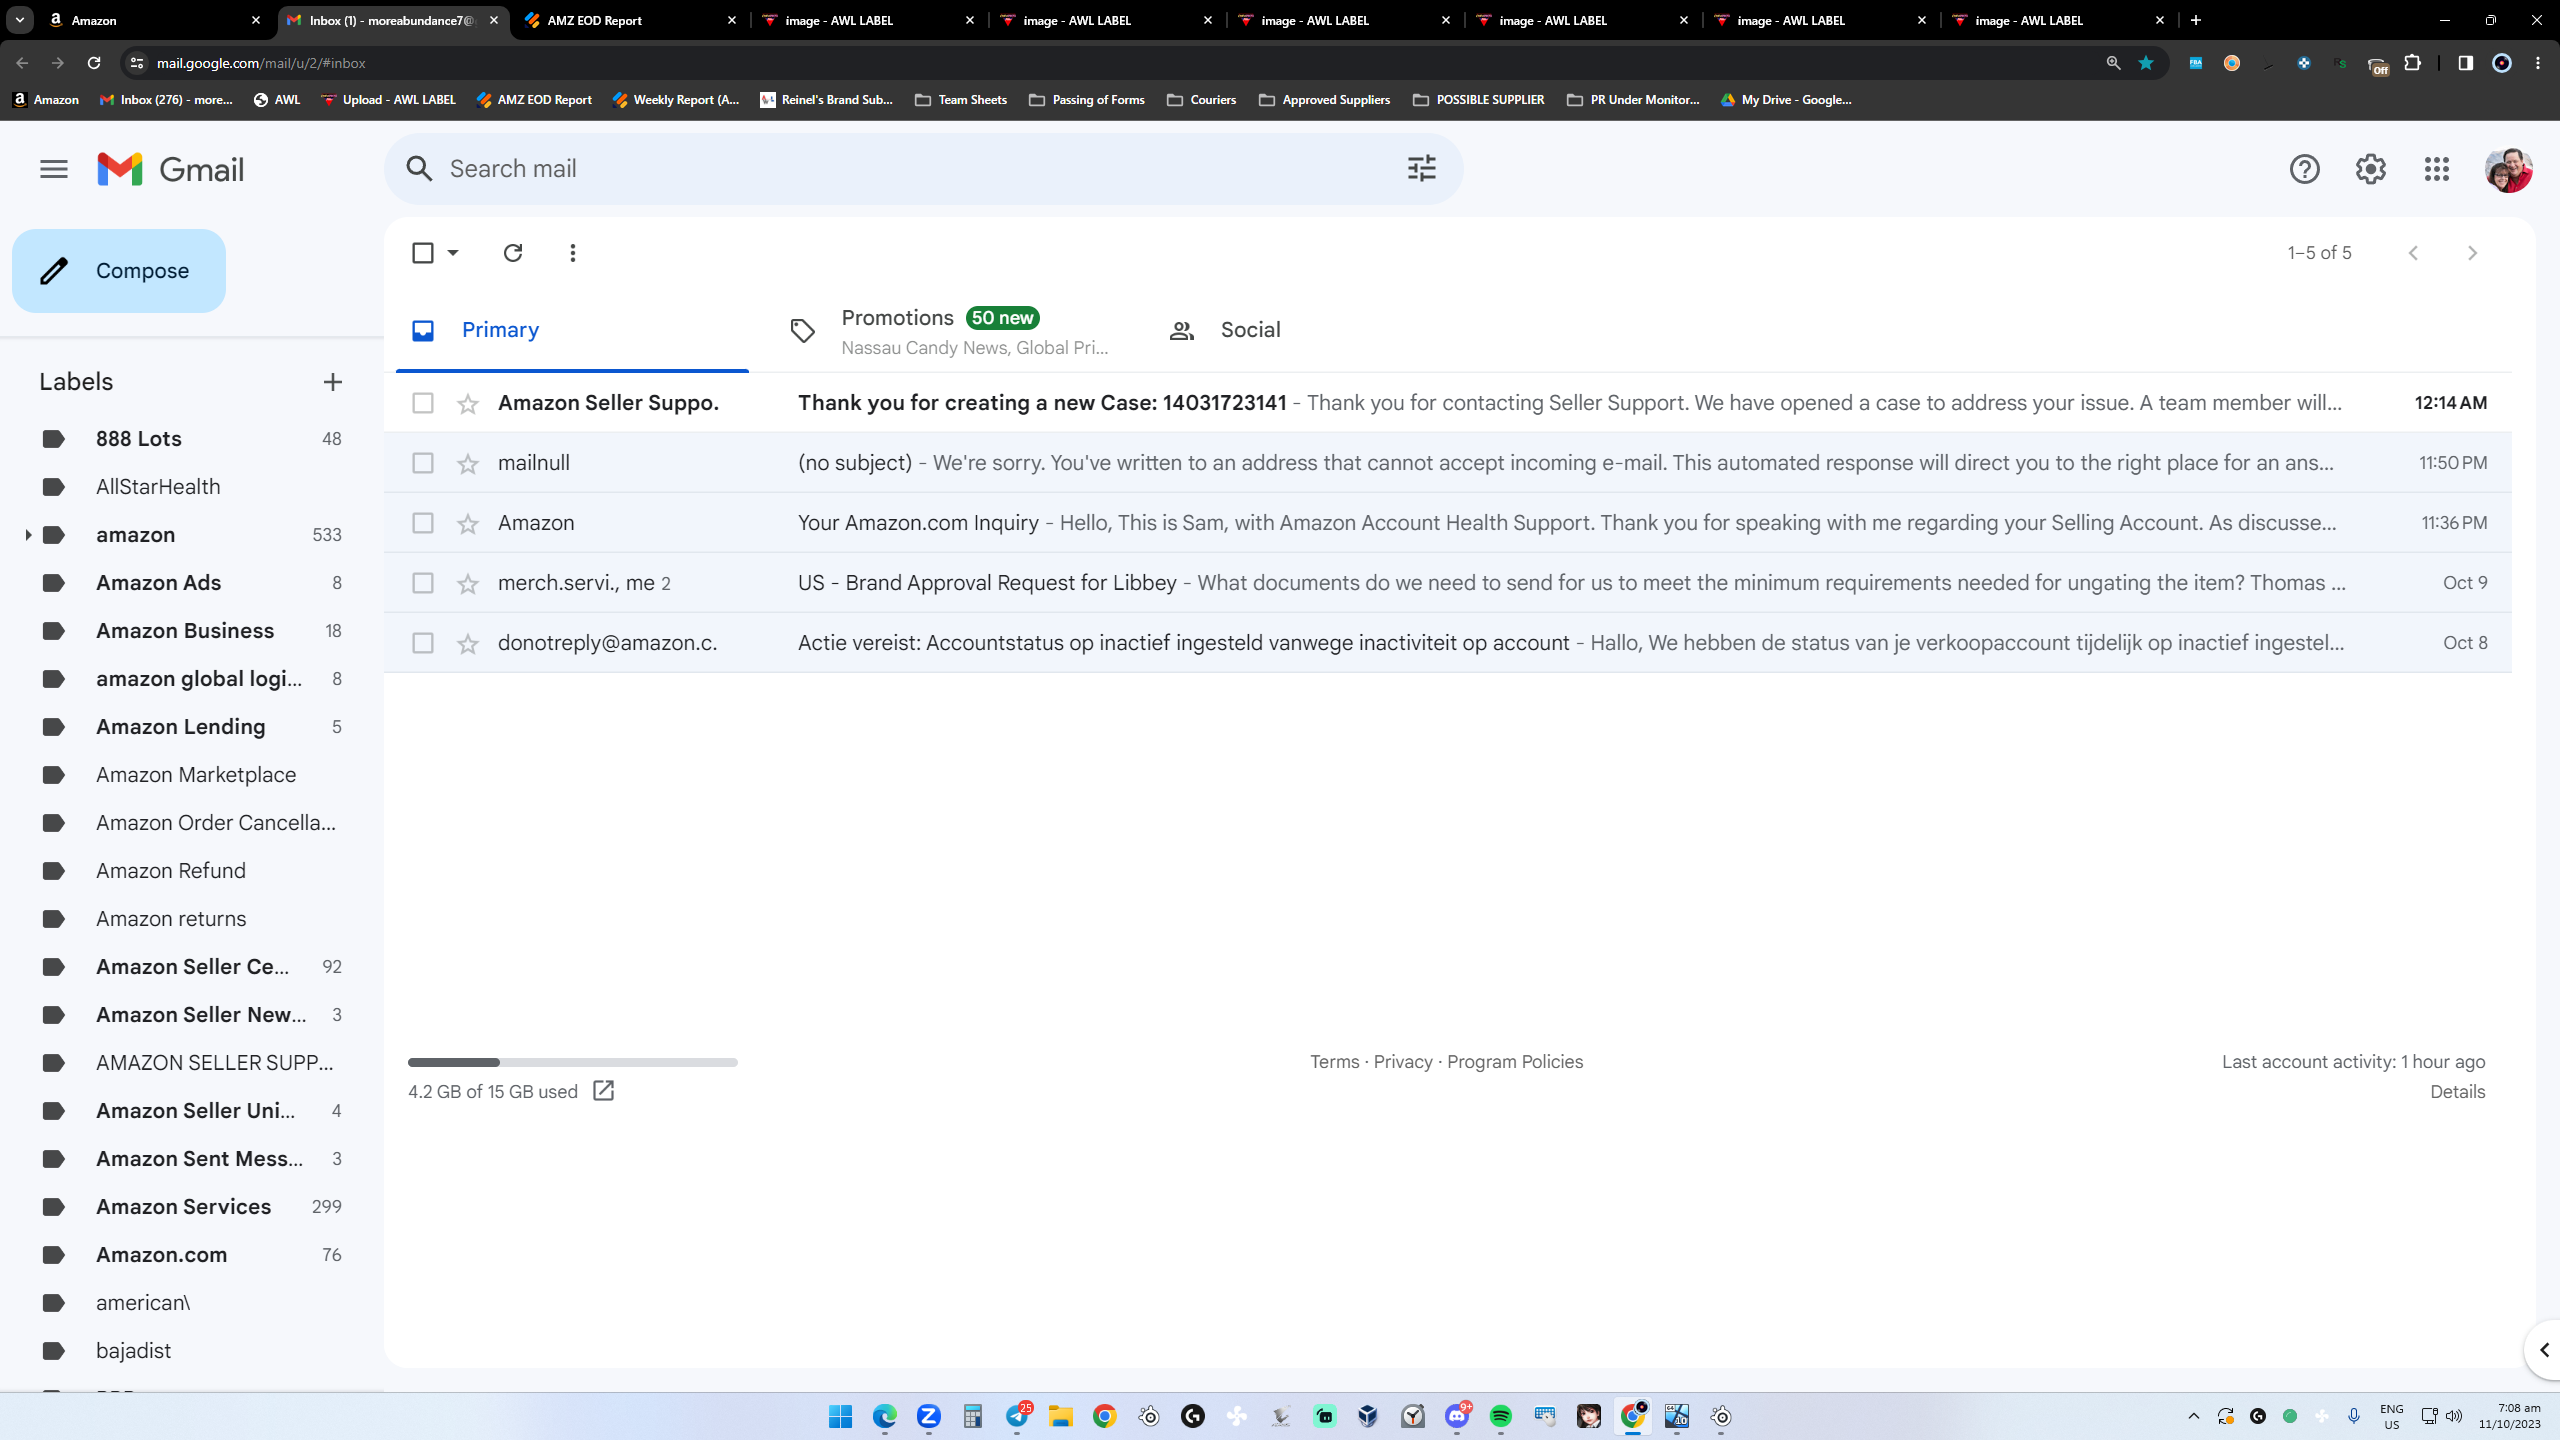Star the Your Amazon.com Inquiry email
This screenshot has height=1440, width=2560.
468,523
